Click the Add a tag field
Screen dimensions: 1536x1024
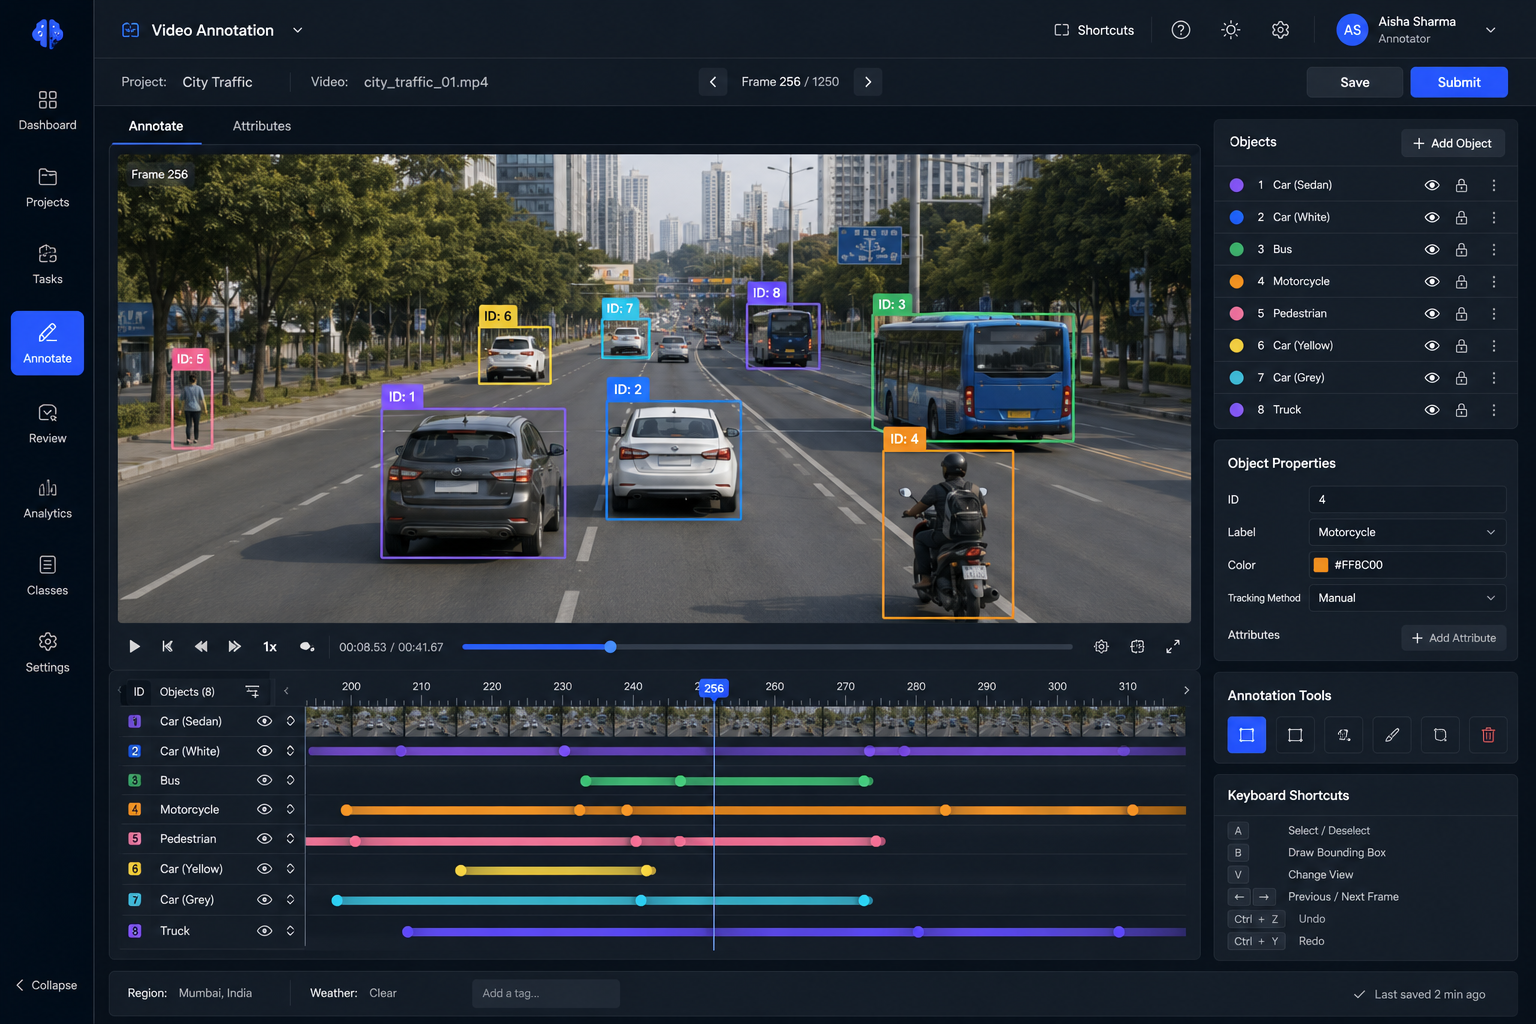546,993
